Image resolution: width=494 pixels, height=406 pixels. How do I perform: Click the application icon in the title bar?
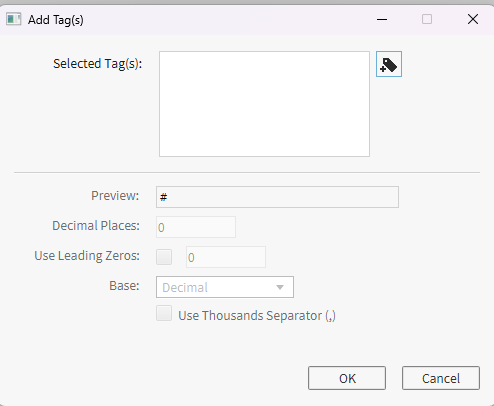[14, 19]
